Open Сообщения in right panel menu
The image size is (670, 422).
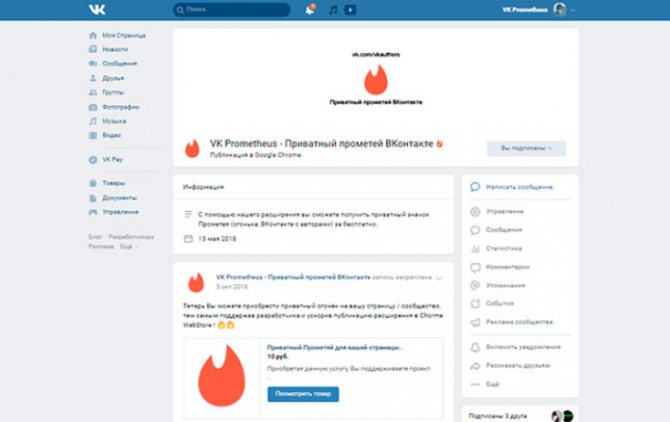(x=504, y=230)
